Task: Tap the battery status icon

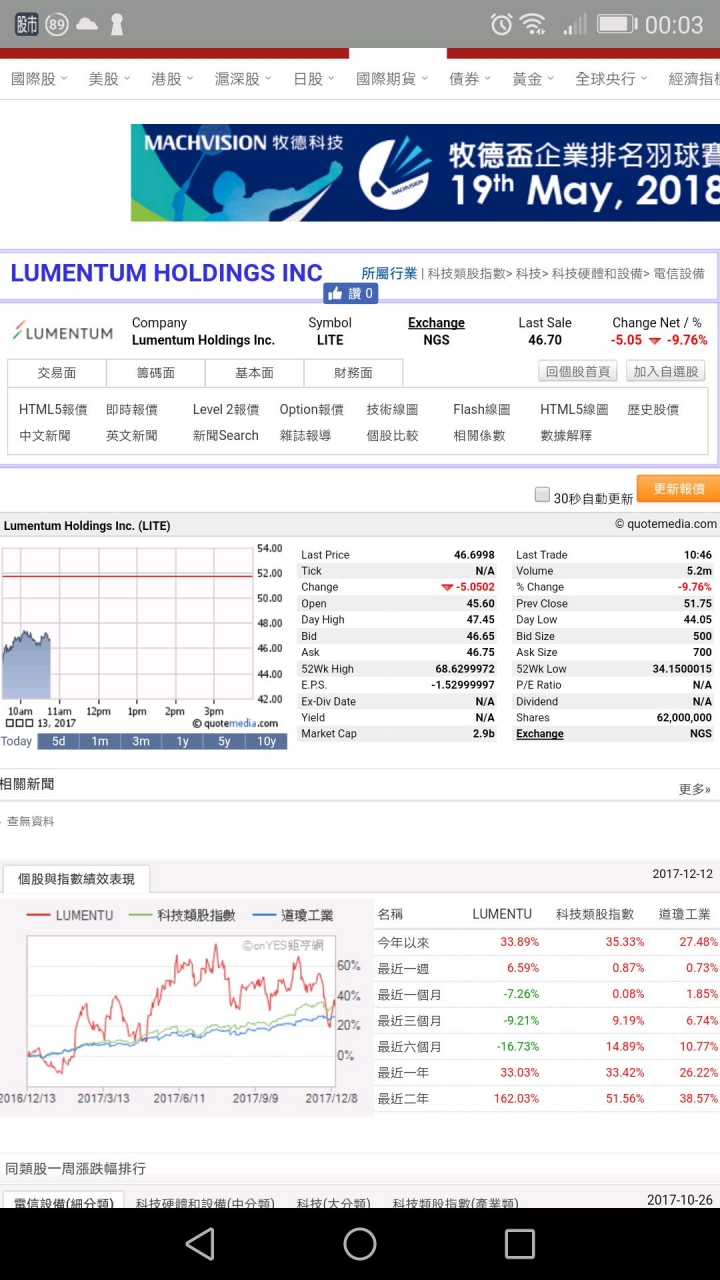Action: [x=617, y=24]
